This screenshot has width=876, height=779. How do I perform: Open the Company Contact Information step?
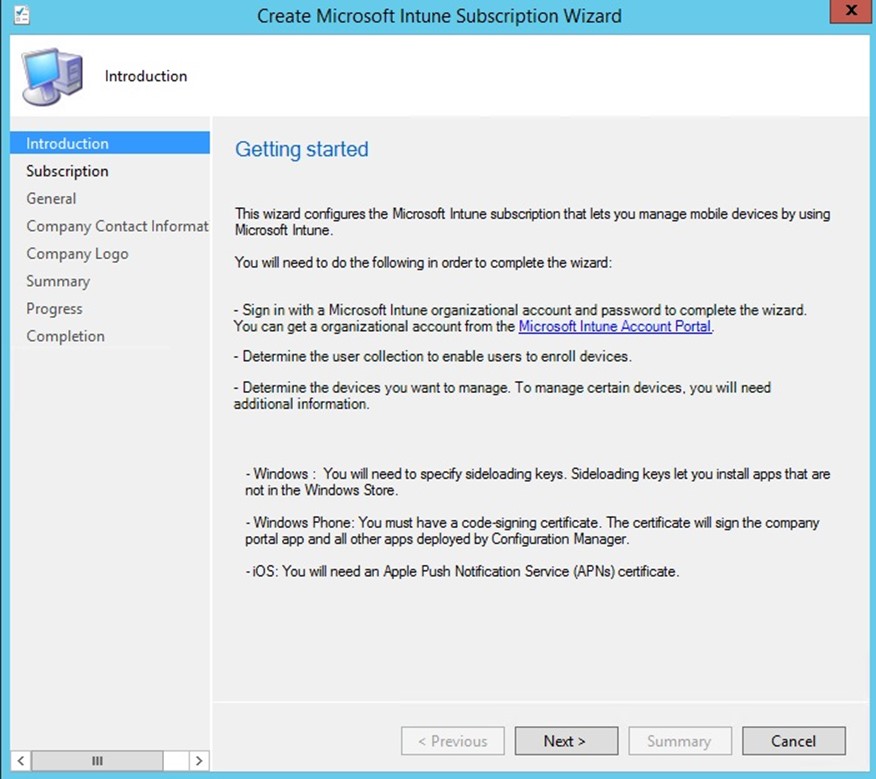(x=117, y=226)
